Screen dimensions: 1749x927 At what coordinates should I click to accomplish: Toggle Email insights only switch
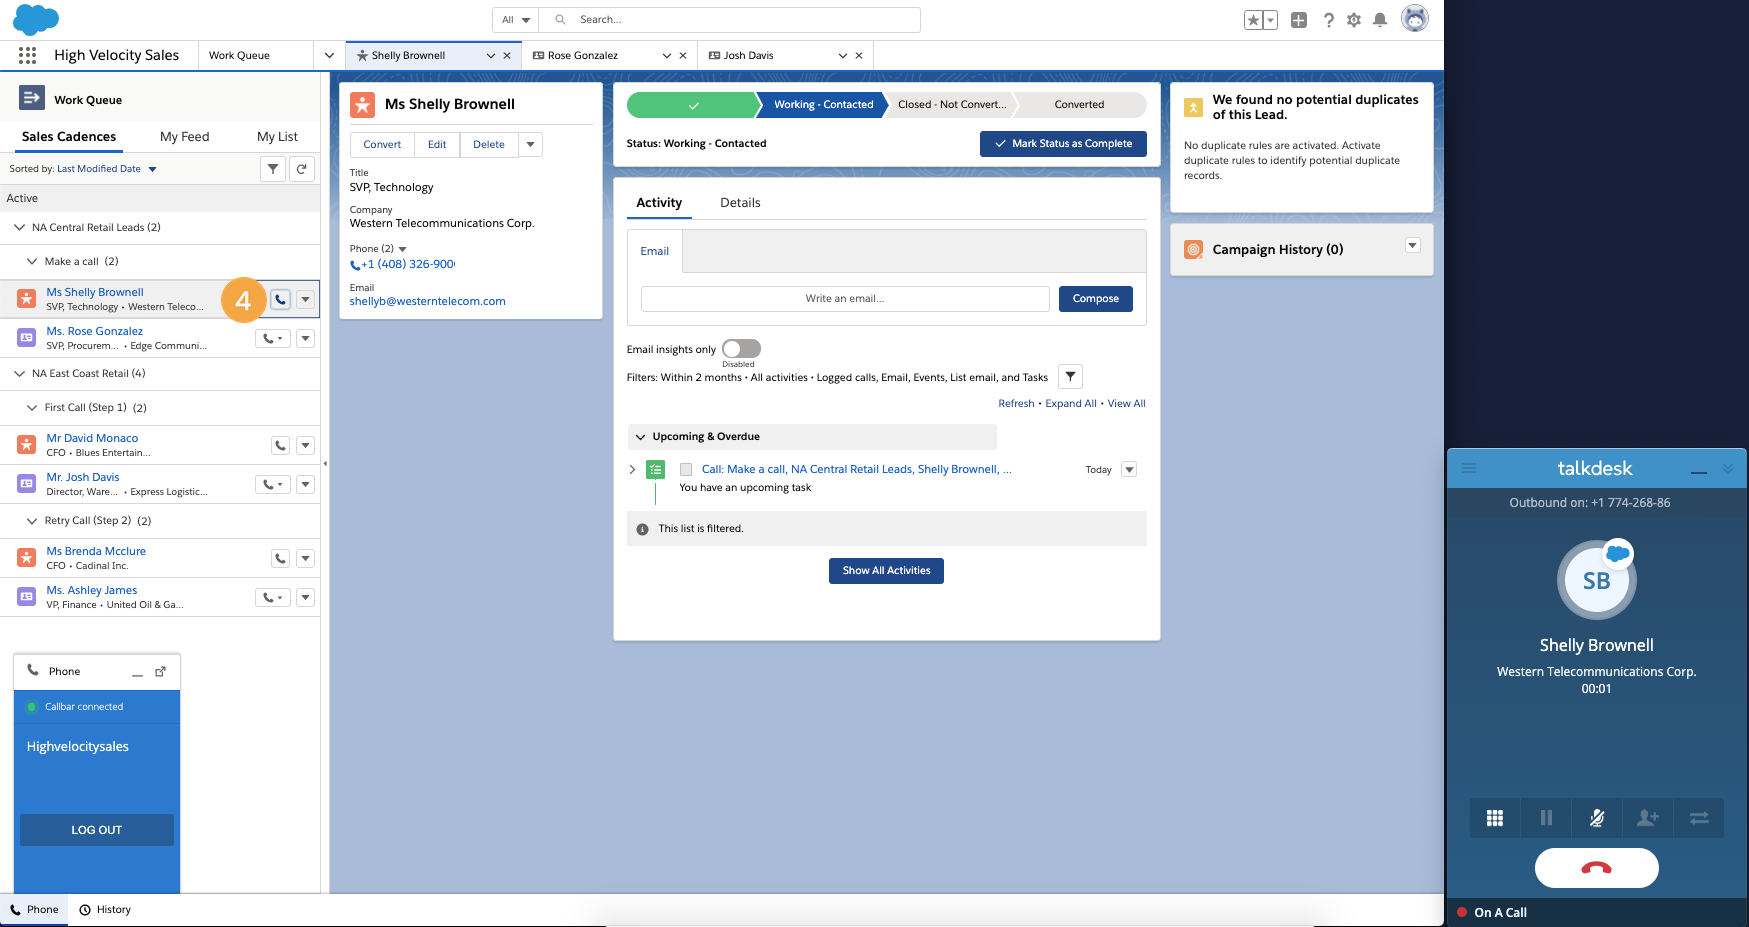(x=741, y=348)
